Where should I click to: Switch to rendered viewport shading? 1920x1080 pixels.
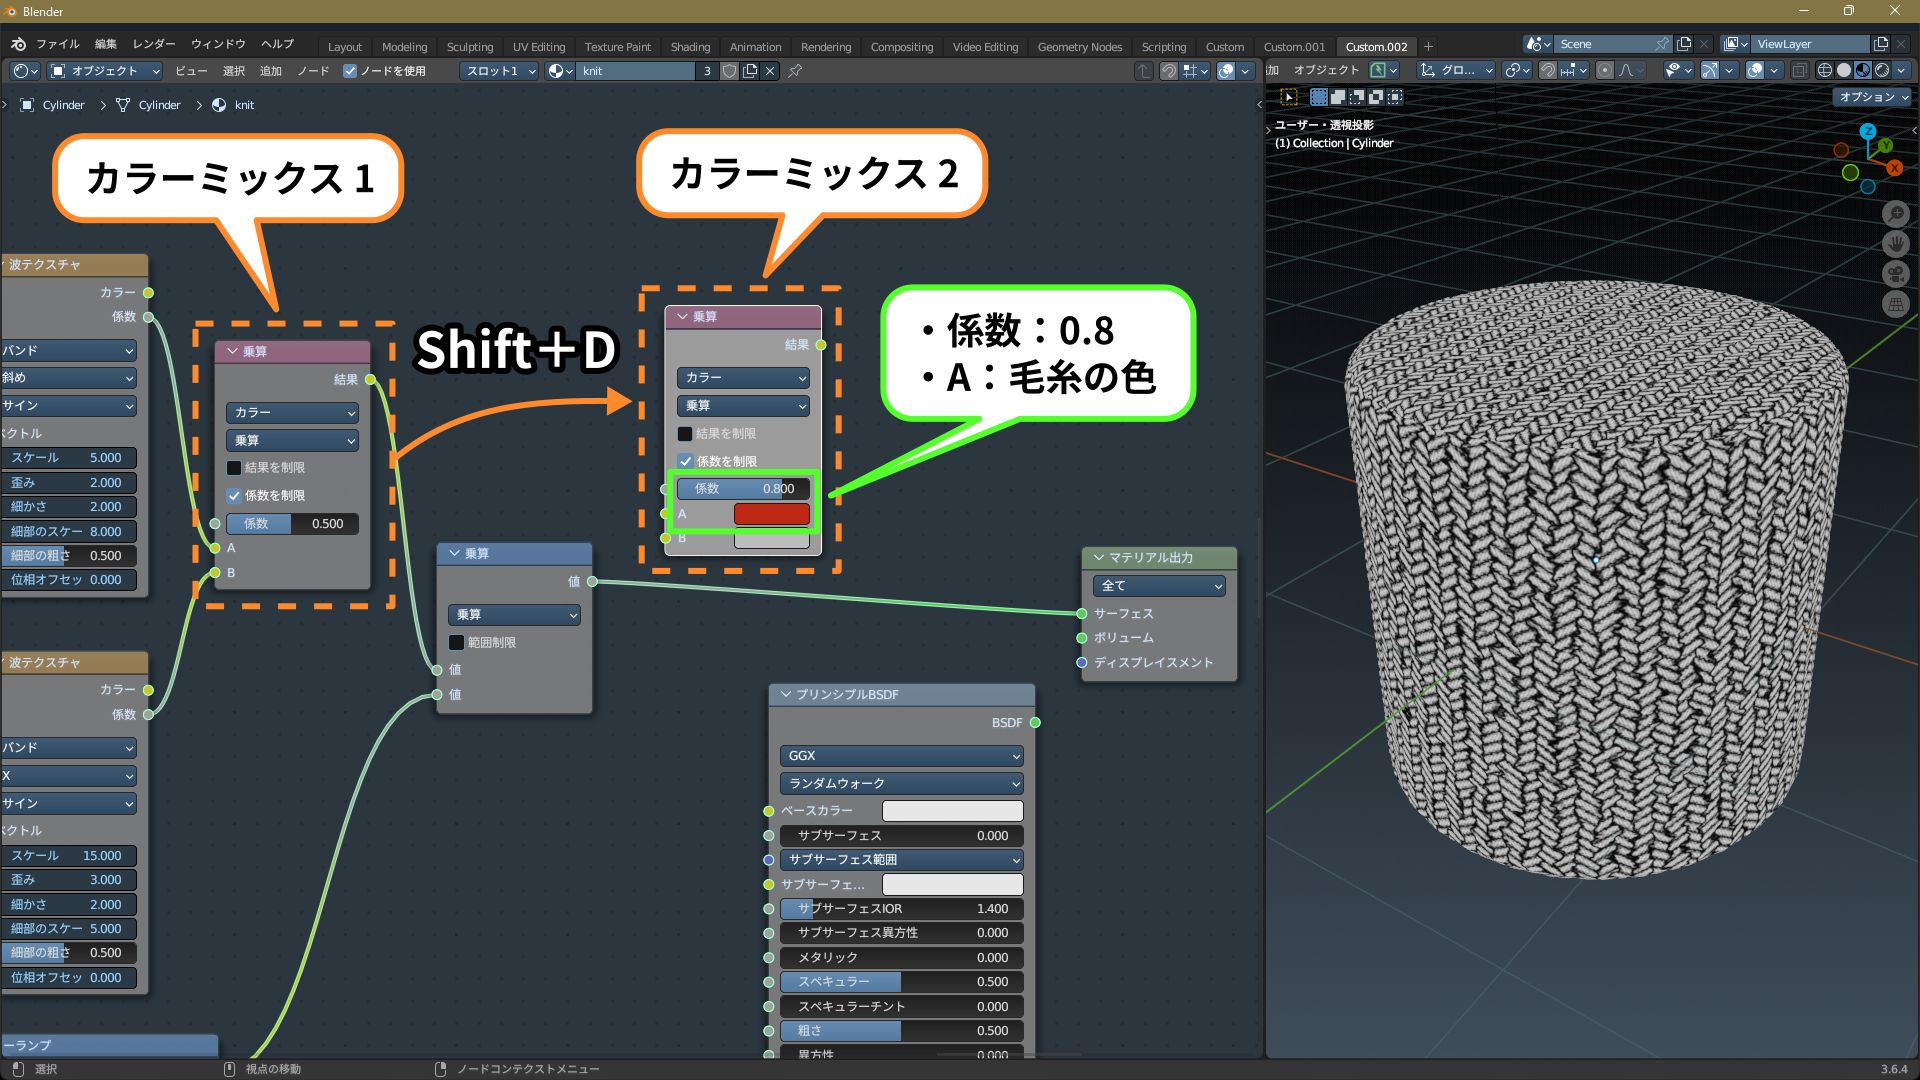[x=1882, y=70]
